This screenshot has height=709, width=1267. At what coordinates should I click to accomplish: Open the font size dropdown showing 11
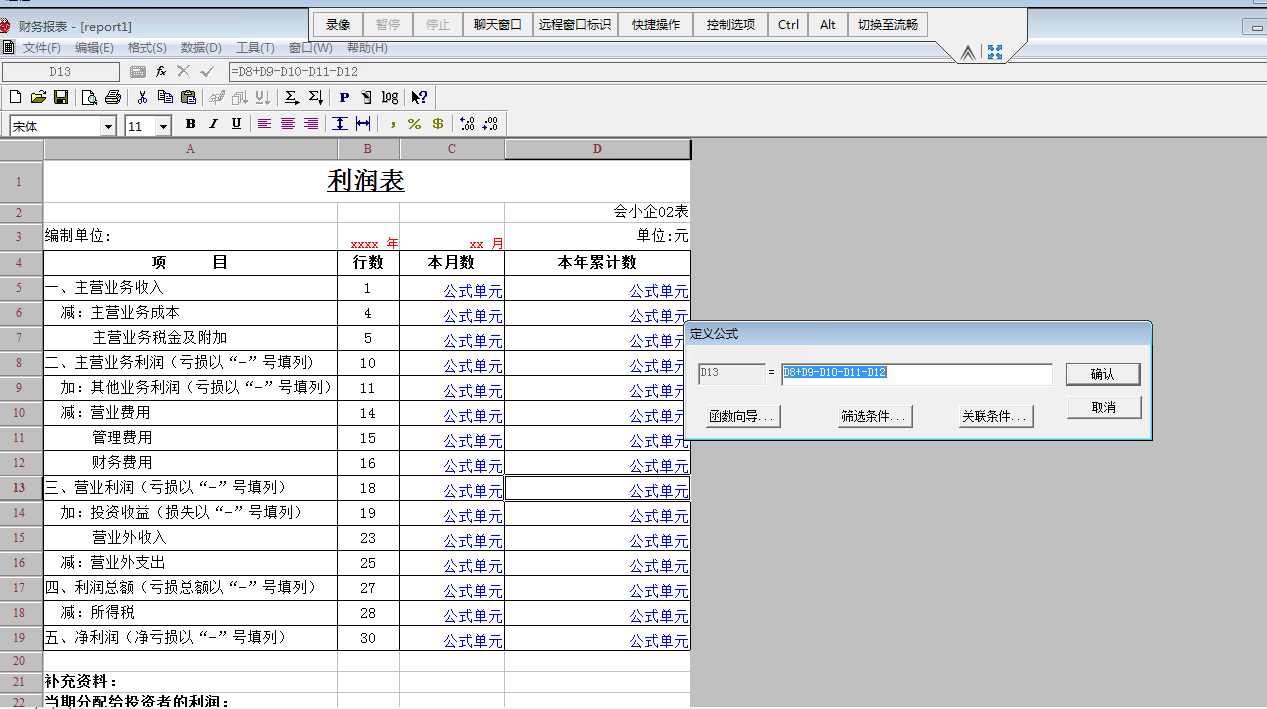(163, 126)
